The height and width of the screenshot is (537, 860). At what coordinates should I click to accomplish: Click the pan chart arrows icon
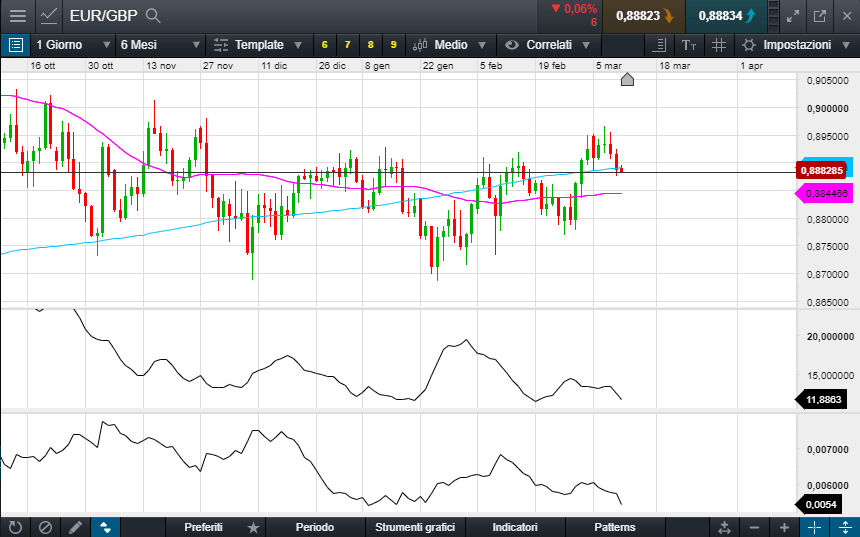click(725, 528)
